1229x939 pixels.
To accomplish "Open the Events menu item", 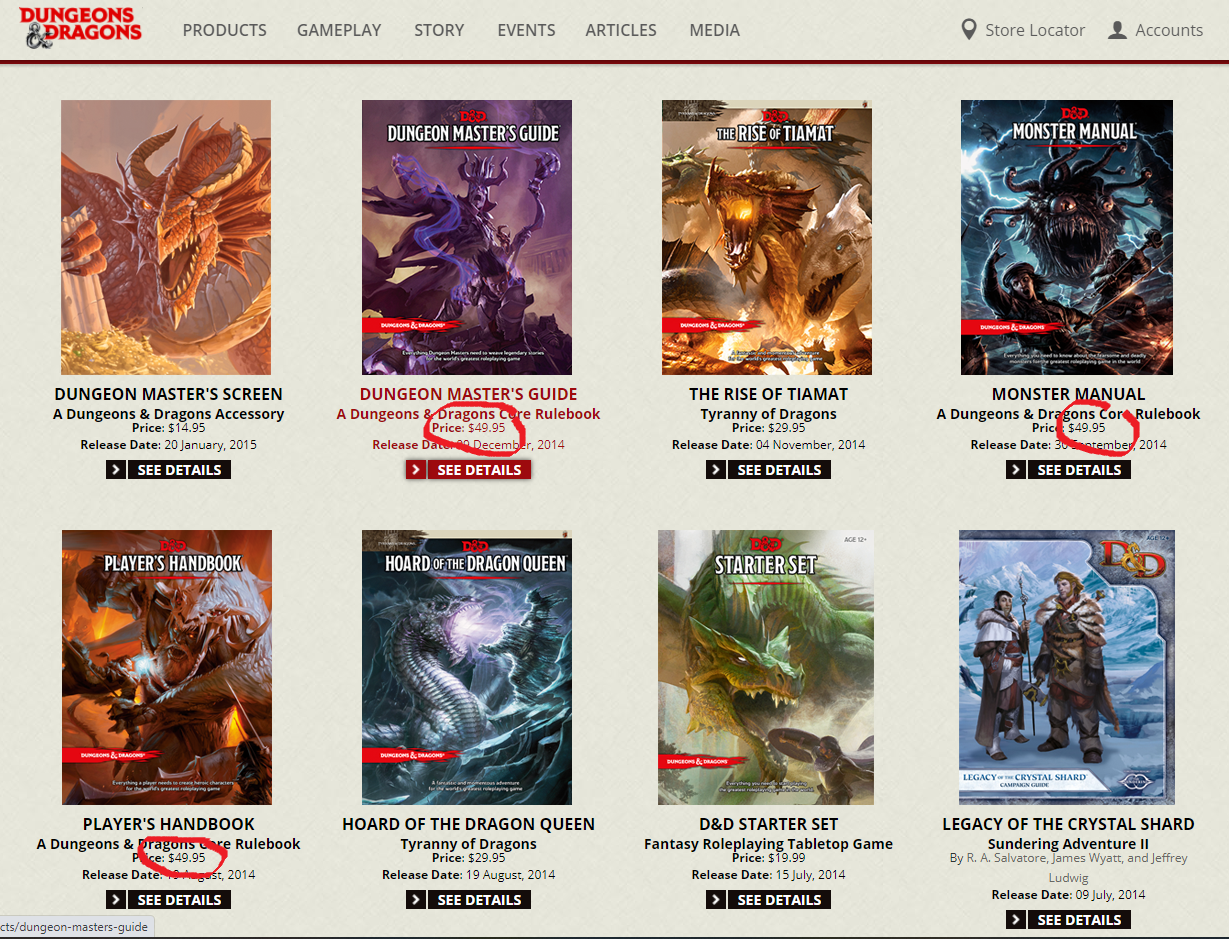I will click(526, 30).
